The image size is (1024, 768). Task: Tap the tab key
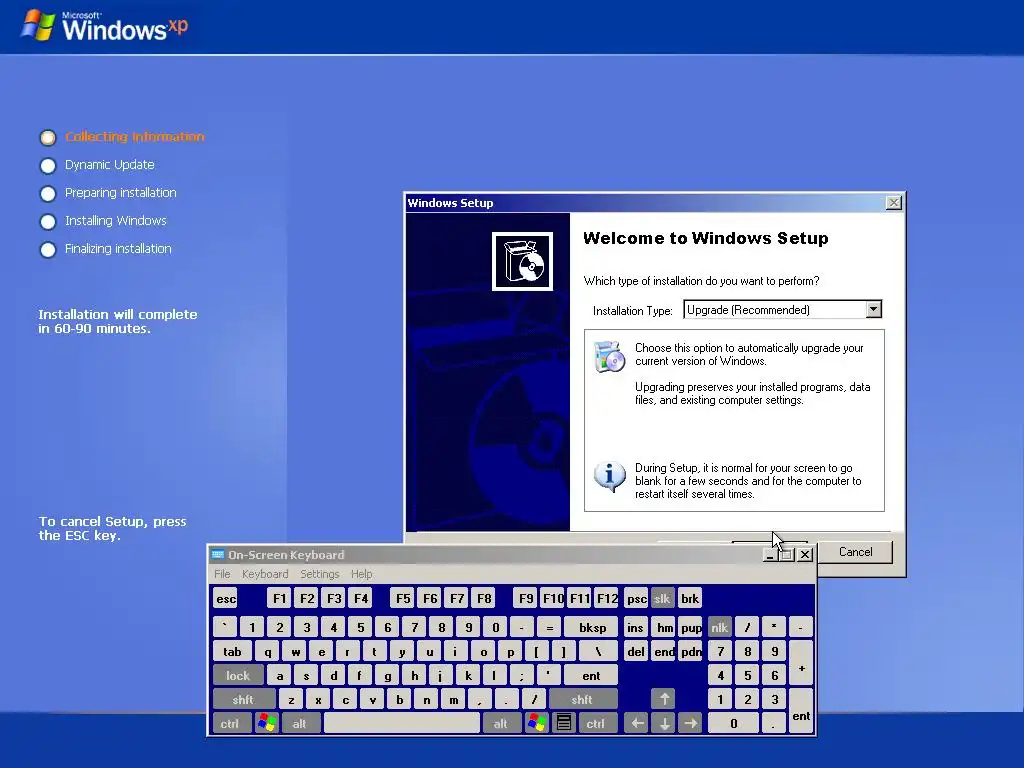tap(232, 652)
